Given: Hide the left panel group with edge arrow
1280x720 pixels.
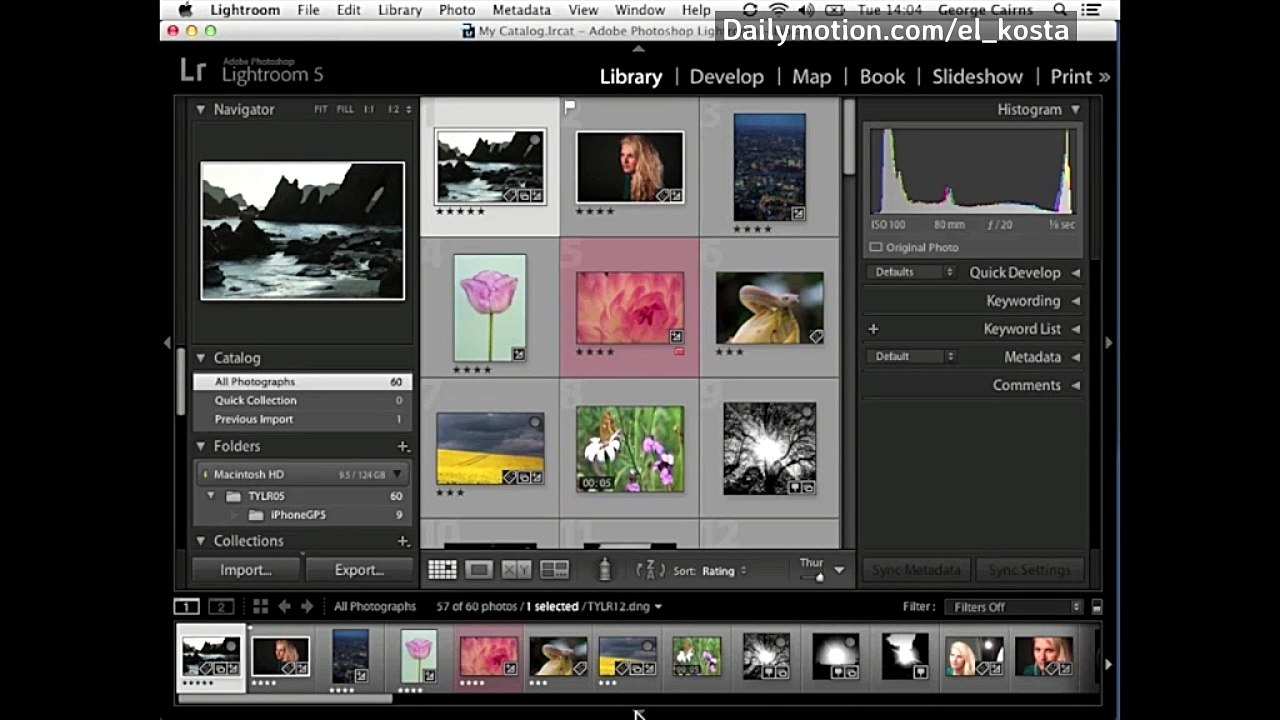Looking at the screenshot, I should pos(167,343).
